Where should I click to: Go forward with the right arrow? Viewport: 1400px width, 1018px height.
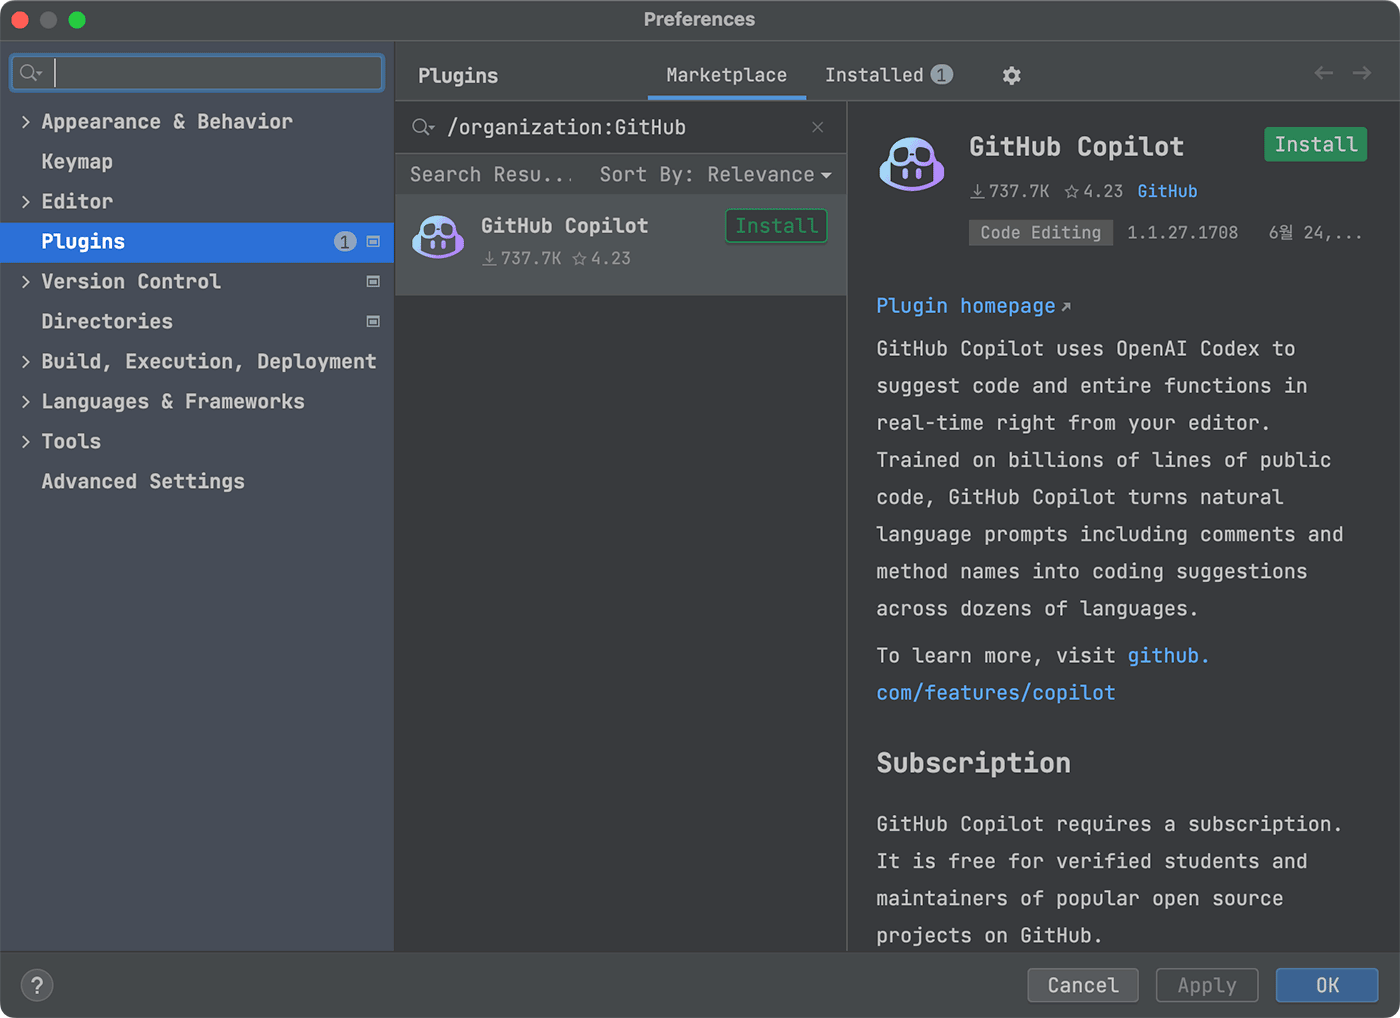click(x=1361, y=73)
